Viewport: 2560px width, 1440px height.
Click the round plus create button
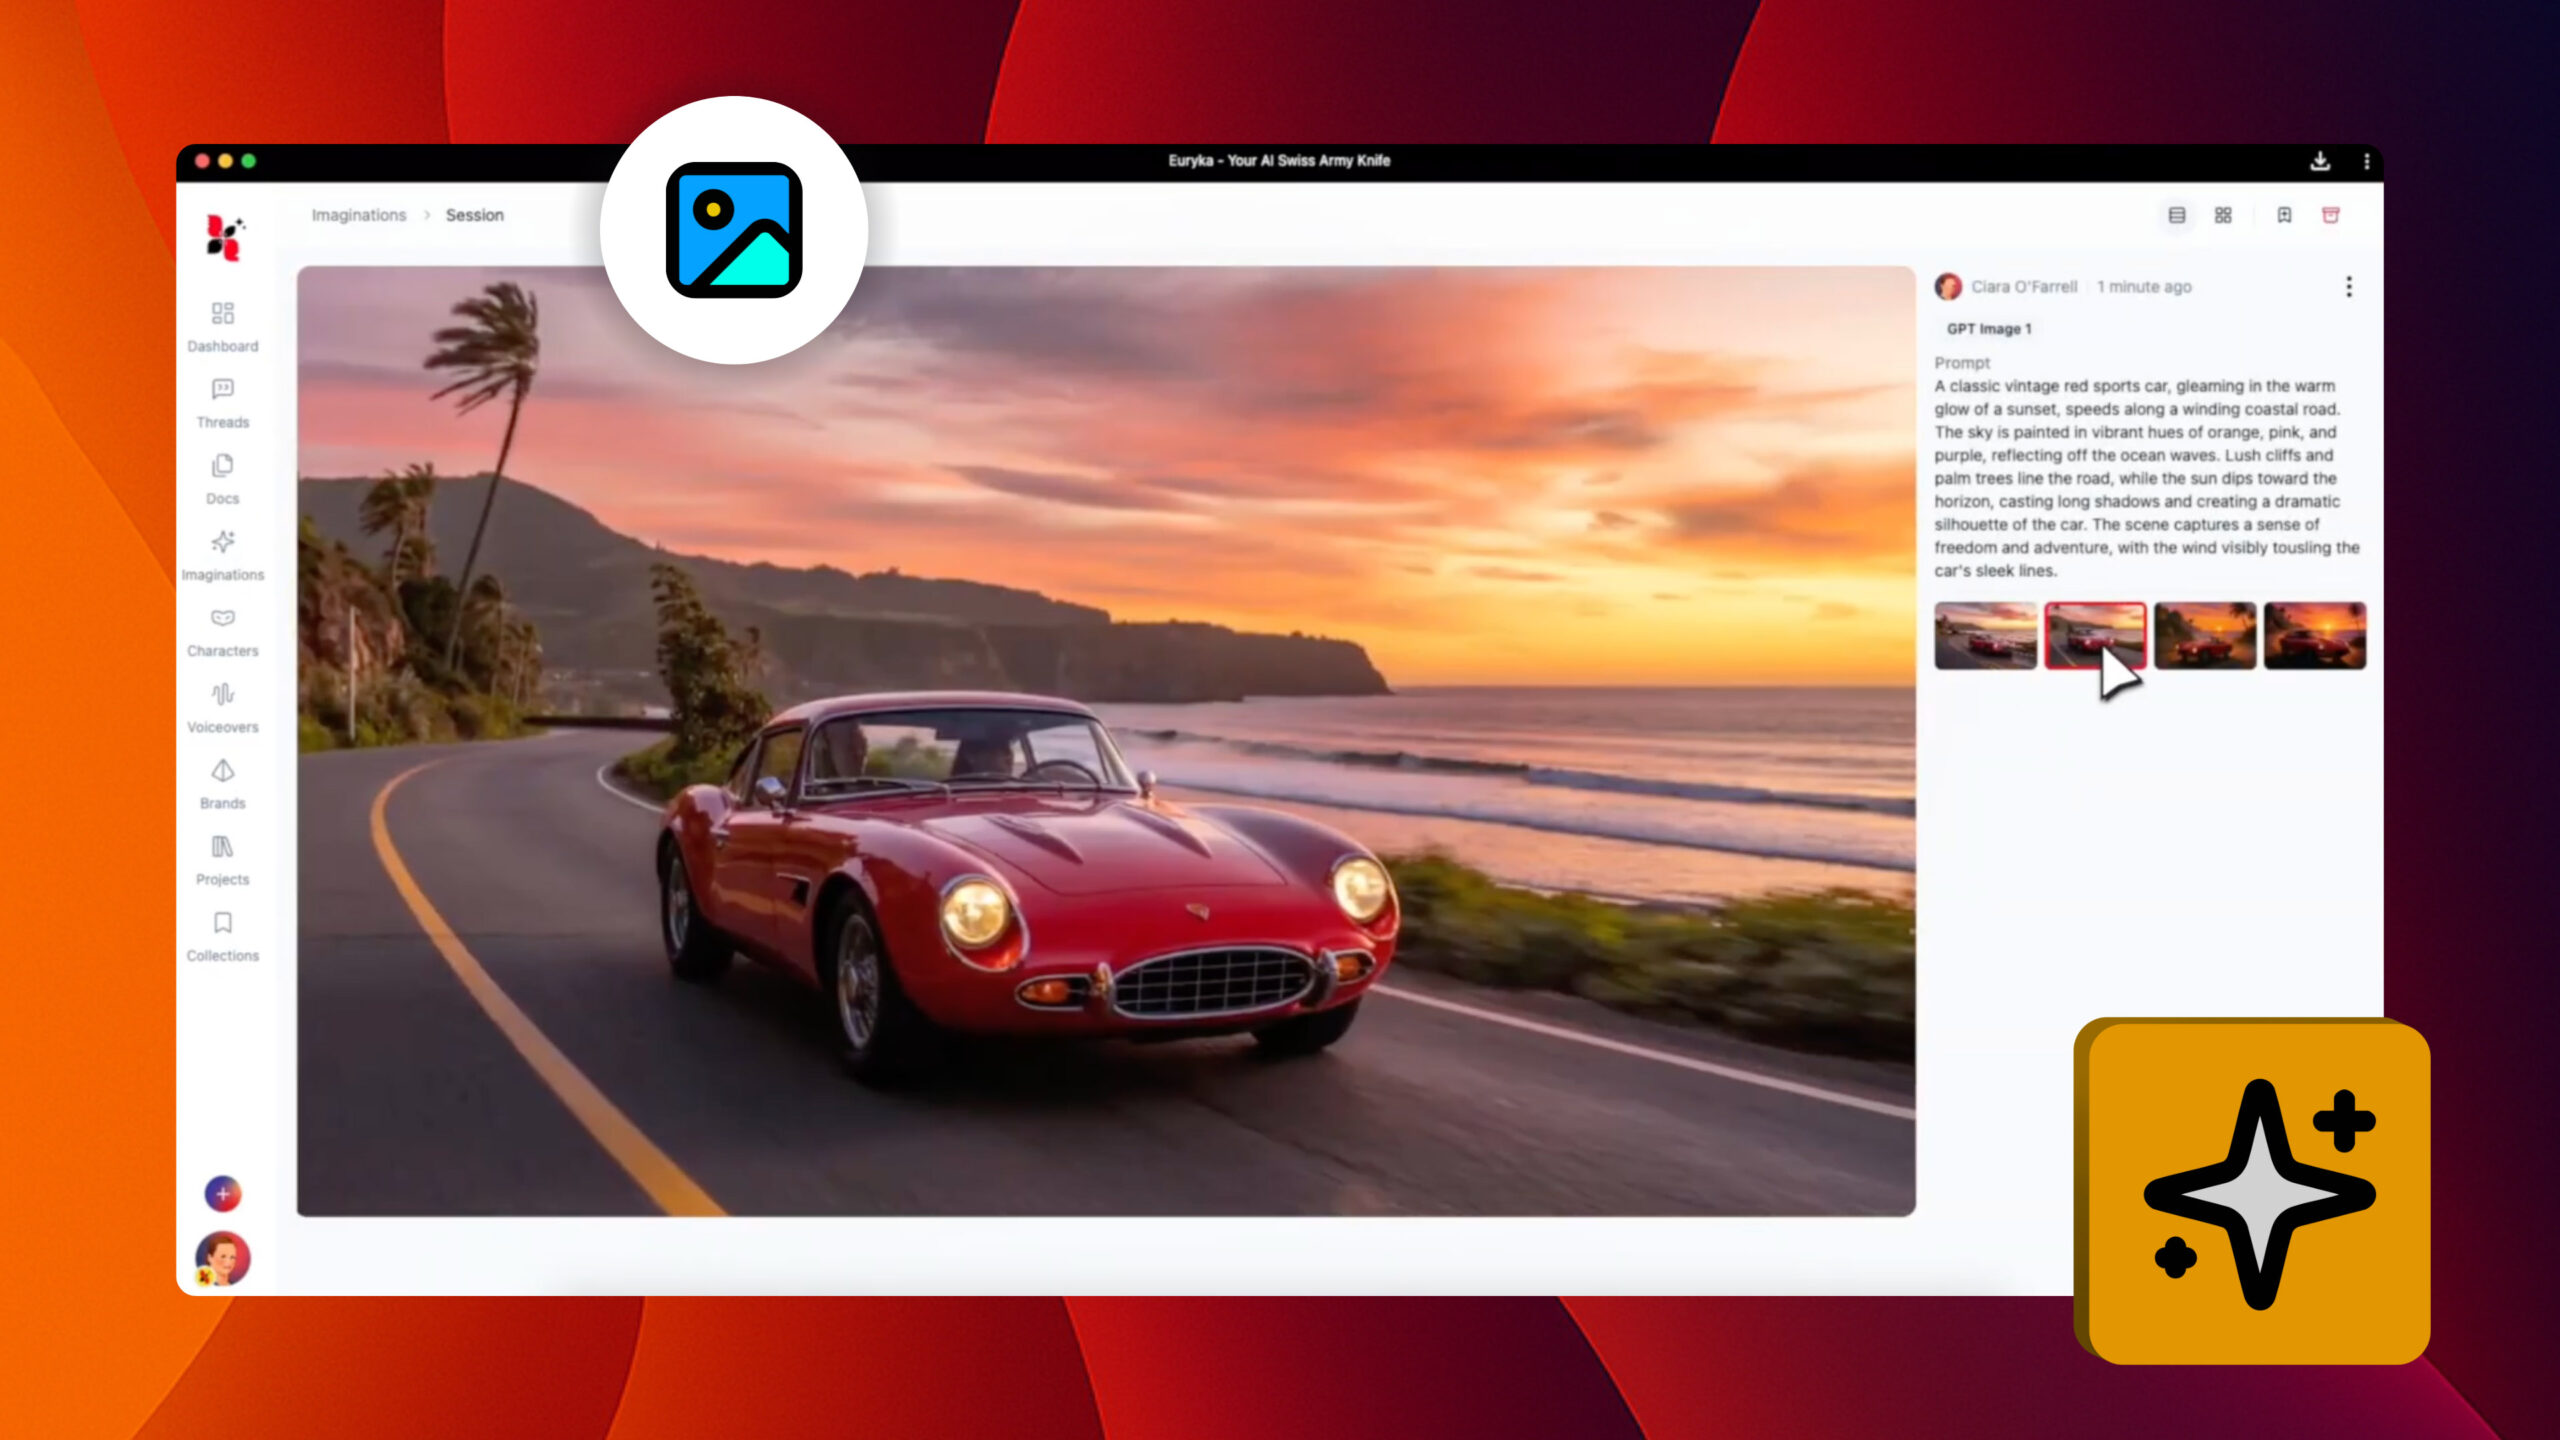[222, 1193]
